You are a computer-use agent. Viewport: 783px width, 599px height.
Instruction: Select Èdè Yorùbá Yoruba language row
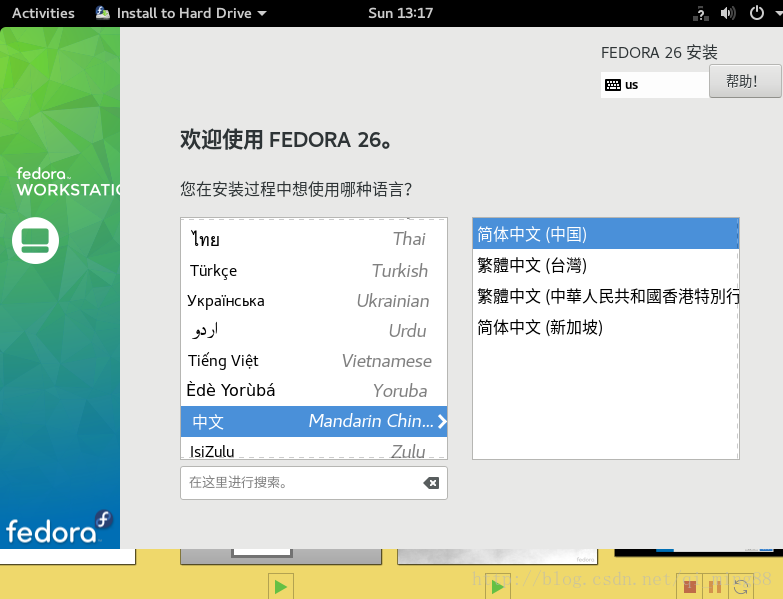314,391
